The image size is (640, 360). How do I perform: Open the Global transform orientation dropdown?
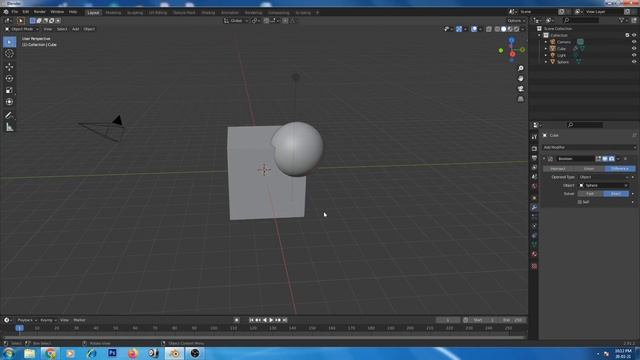pos(236,20)
